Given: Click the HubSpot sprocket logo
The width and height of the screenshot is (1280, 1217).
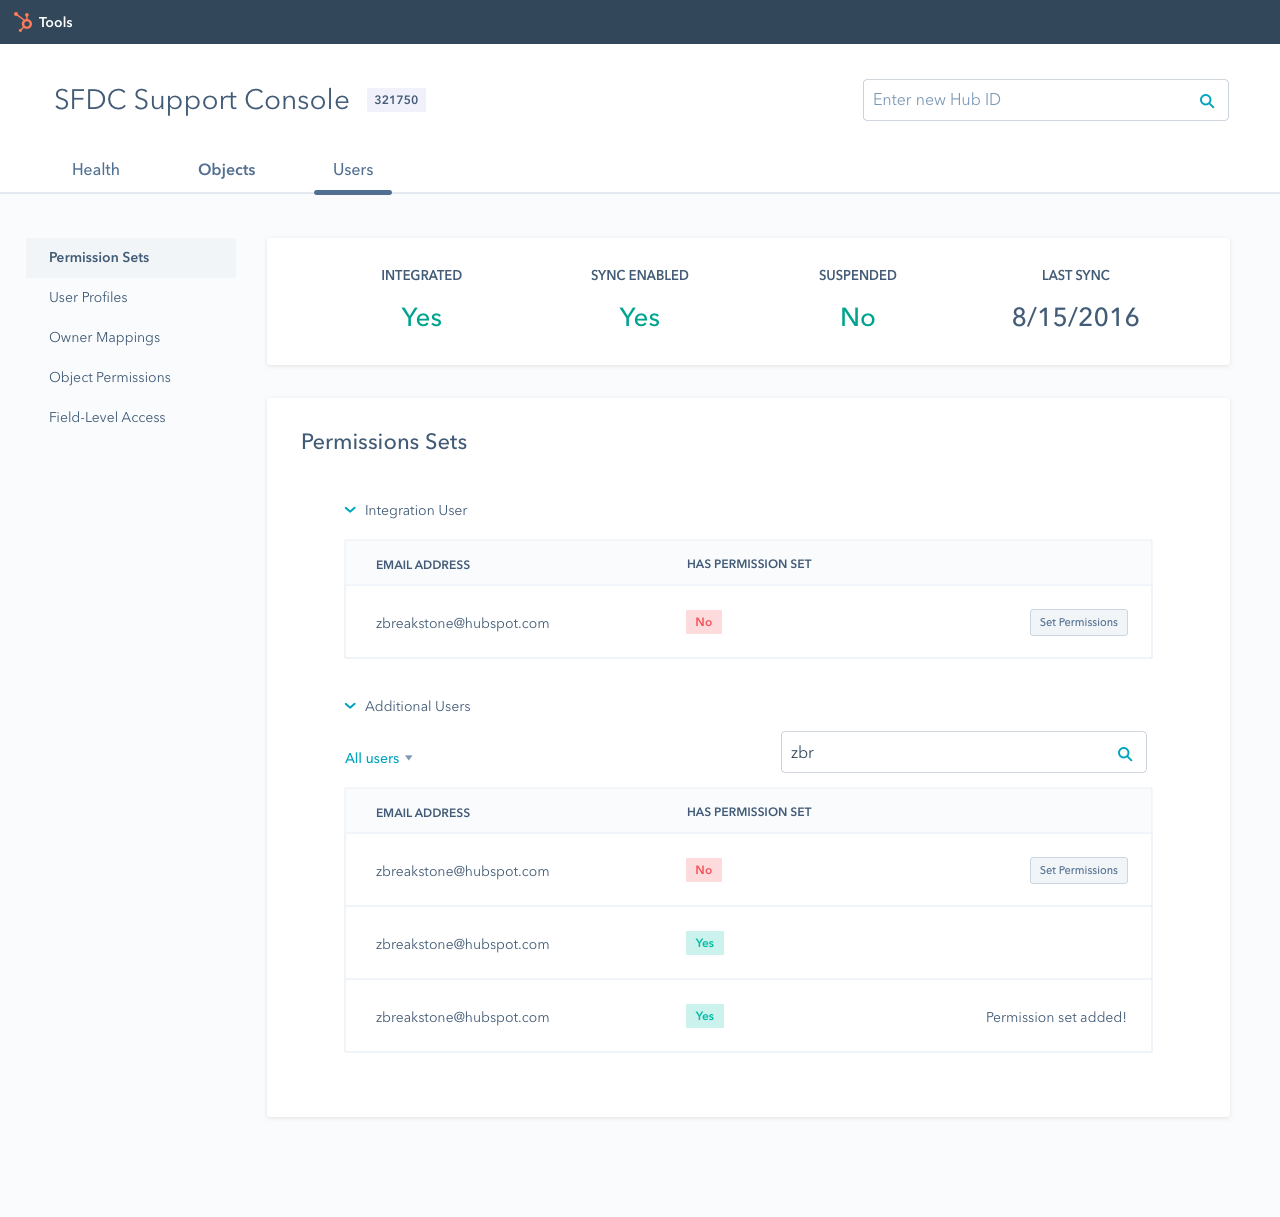Looking at the screenshot, I should click(22, 22).
